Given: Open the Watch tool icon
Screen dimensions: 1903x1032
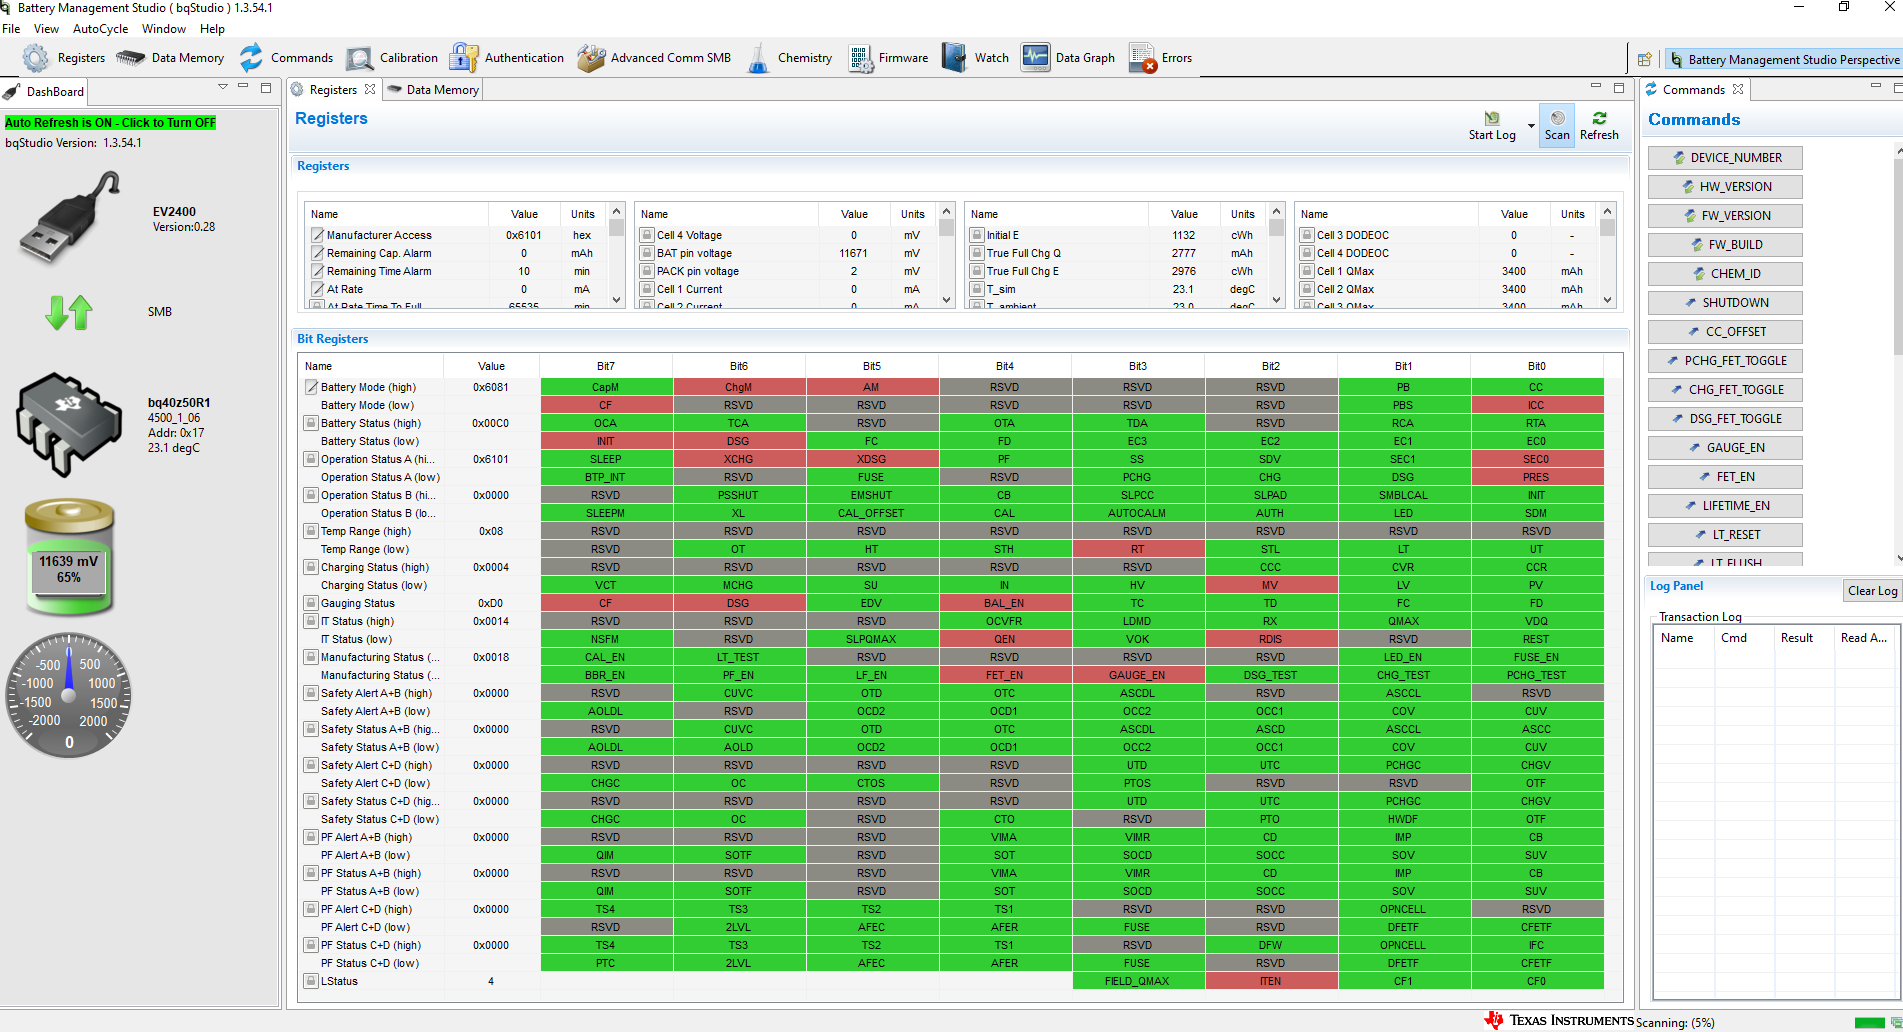Looking at the screenshot, I should [x=955, y=58].
